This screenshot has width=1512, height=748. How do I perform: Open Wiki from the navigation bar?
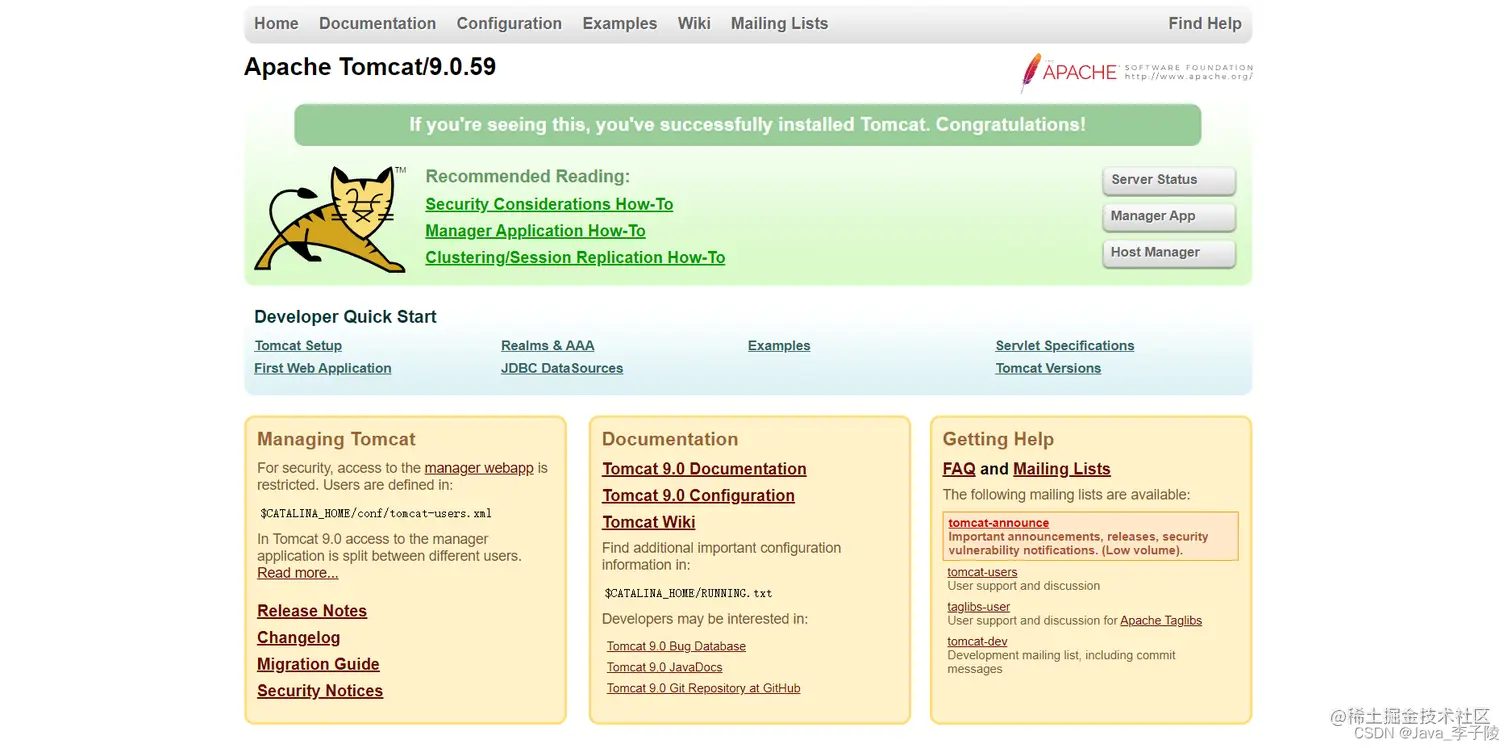pyautogui.click(x=694, y=23)
